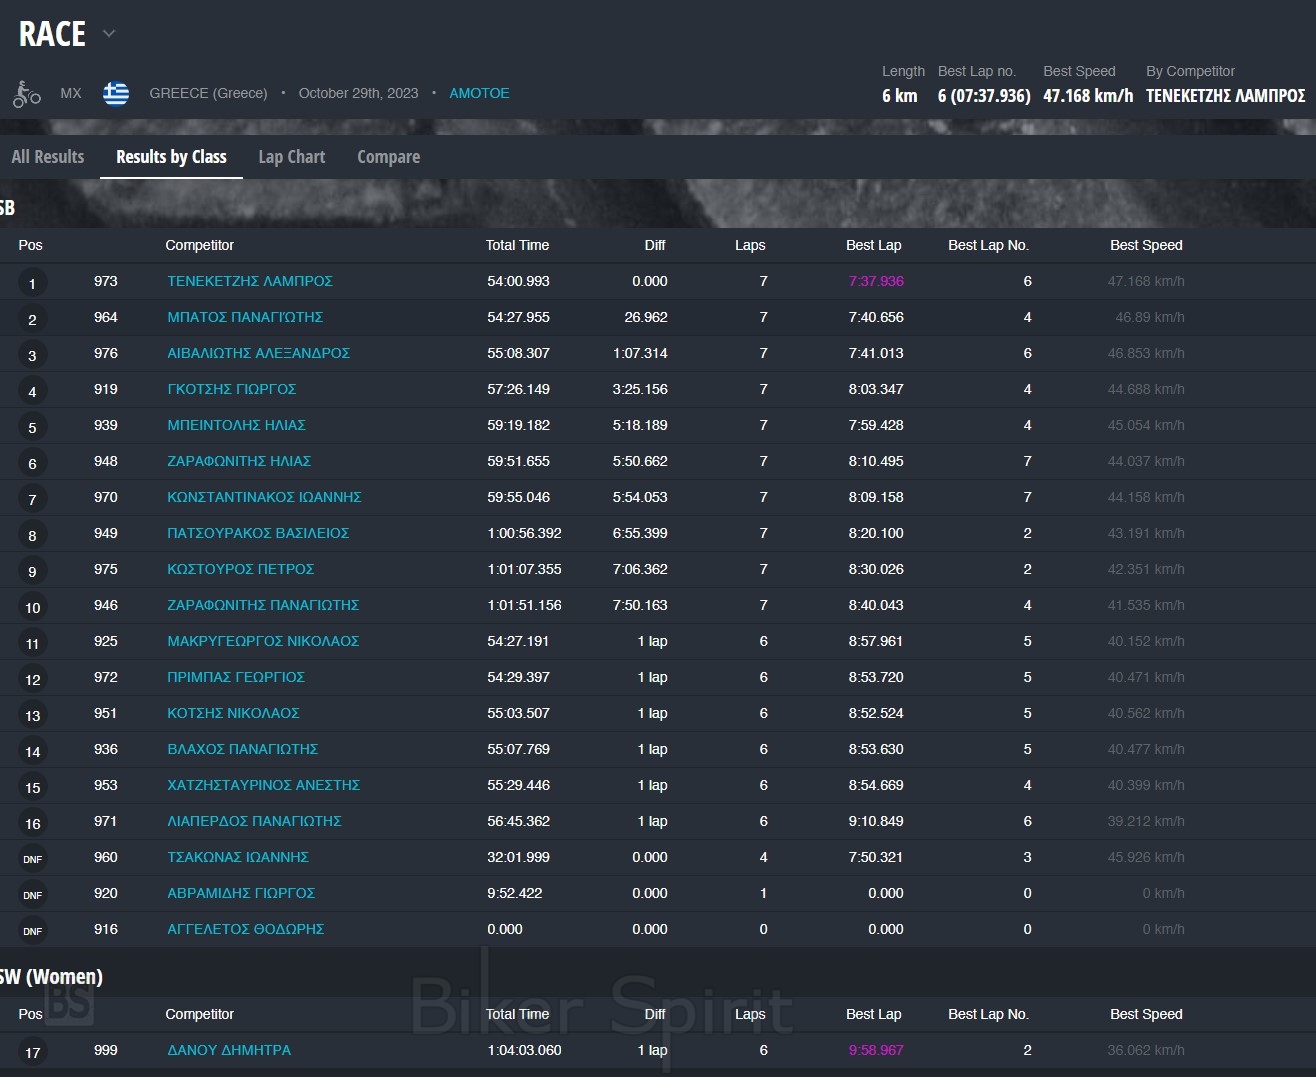Image resolution: width=1316 pixels, height=1077 pixels.
Task: Open the Compare tab
Action: [x=388, y=157]
